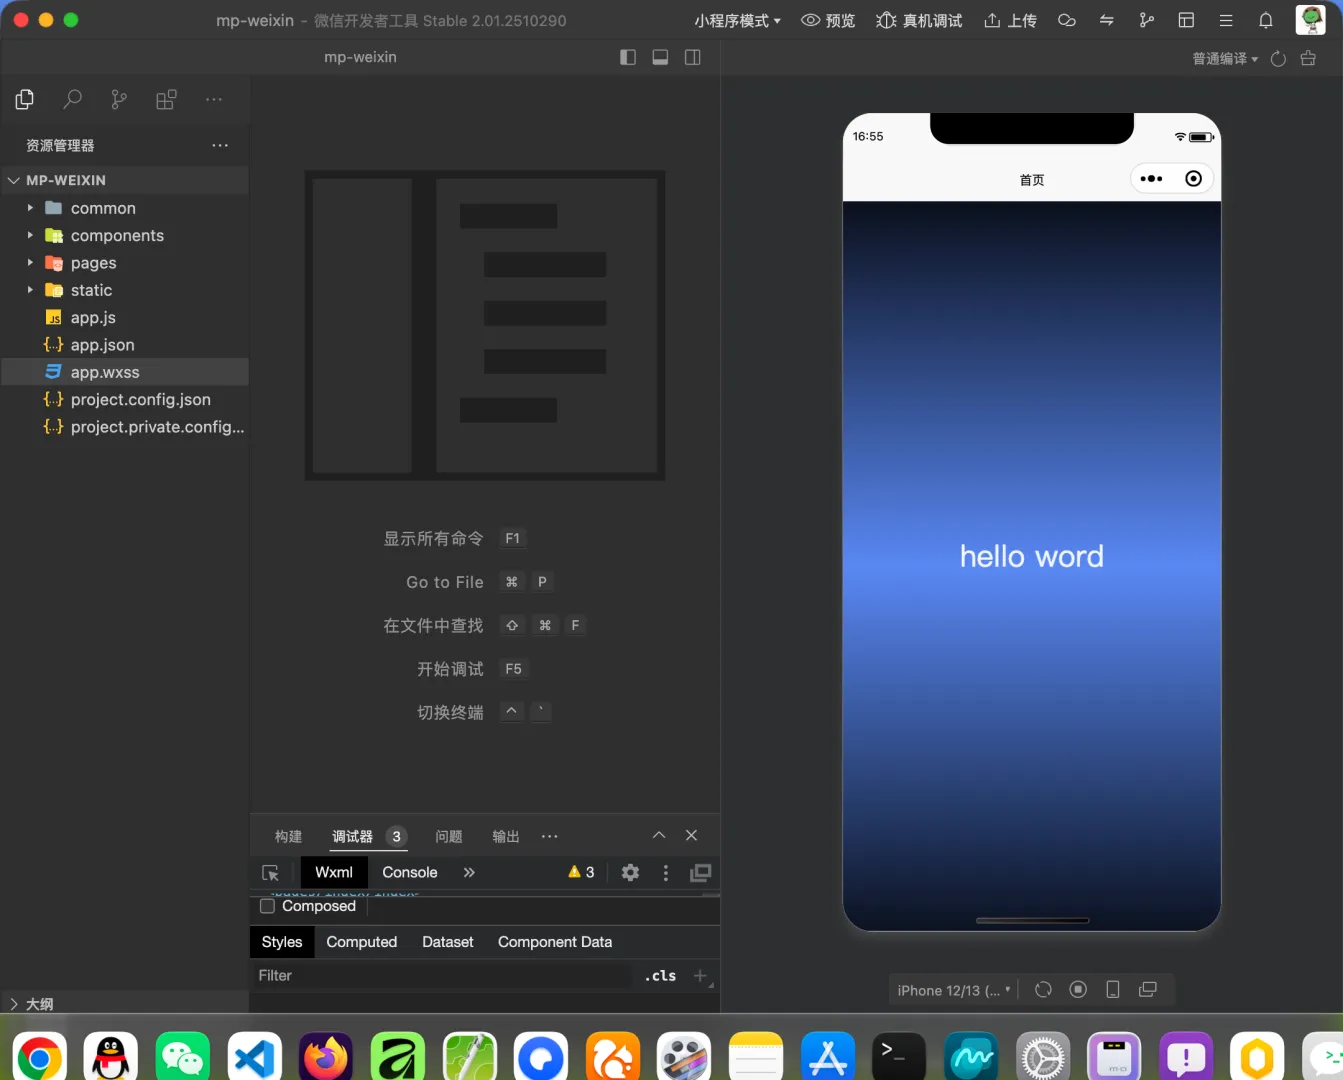Screen dimensions: 1343x1080
Task: Click the simulator rotate icon
Action: click(1043, 989)
